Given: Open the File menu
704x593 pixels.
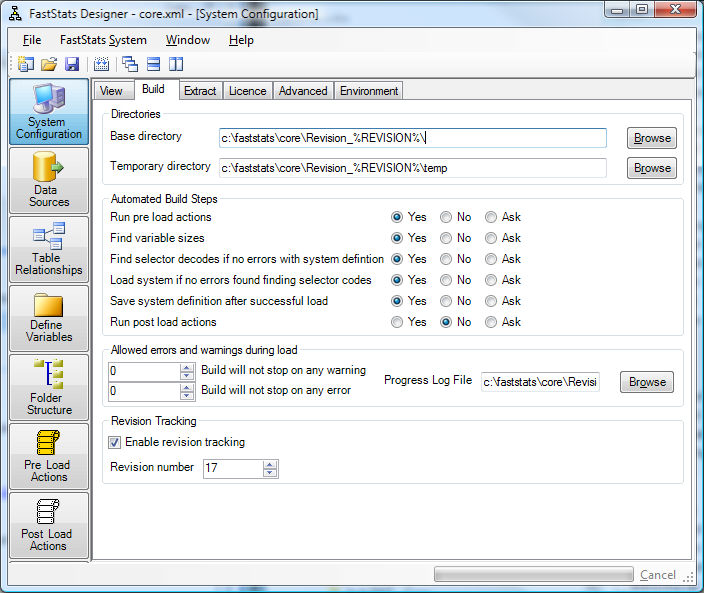Looking at the screenshot, I should point(32,40).
